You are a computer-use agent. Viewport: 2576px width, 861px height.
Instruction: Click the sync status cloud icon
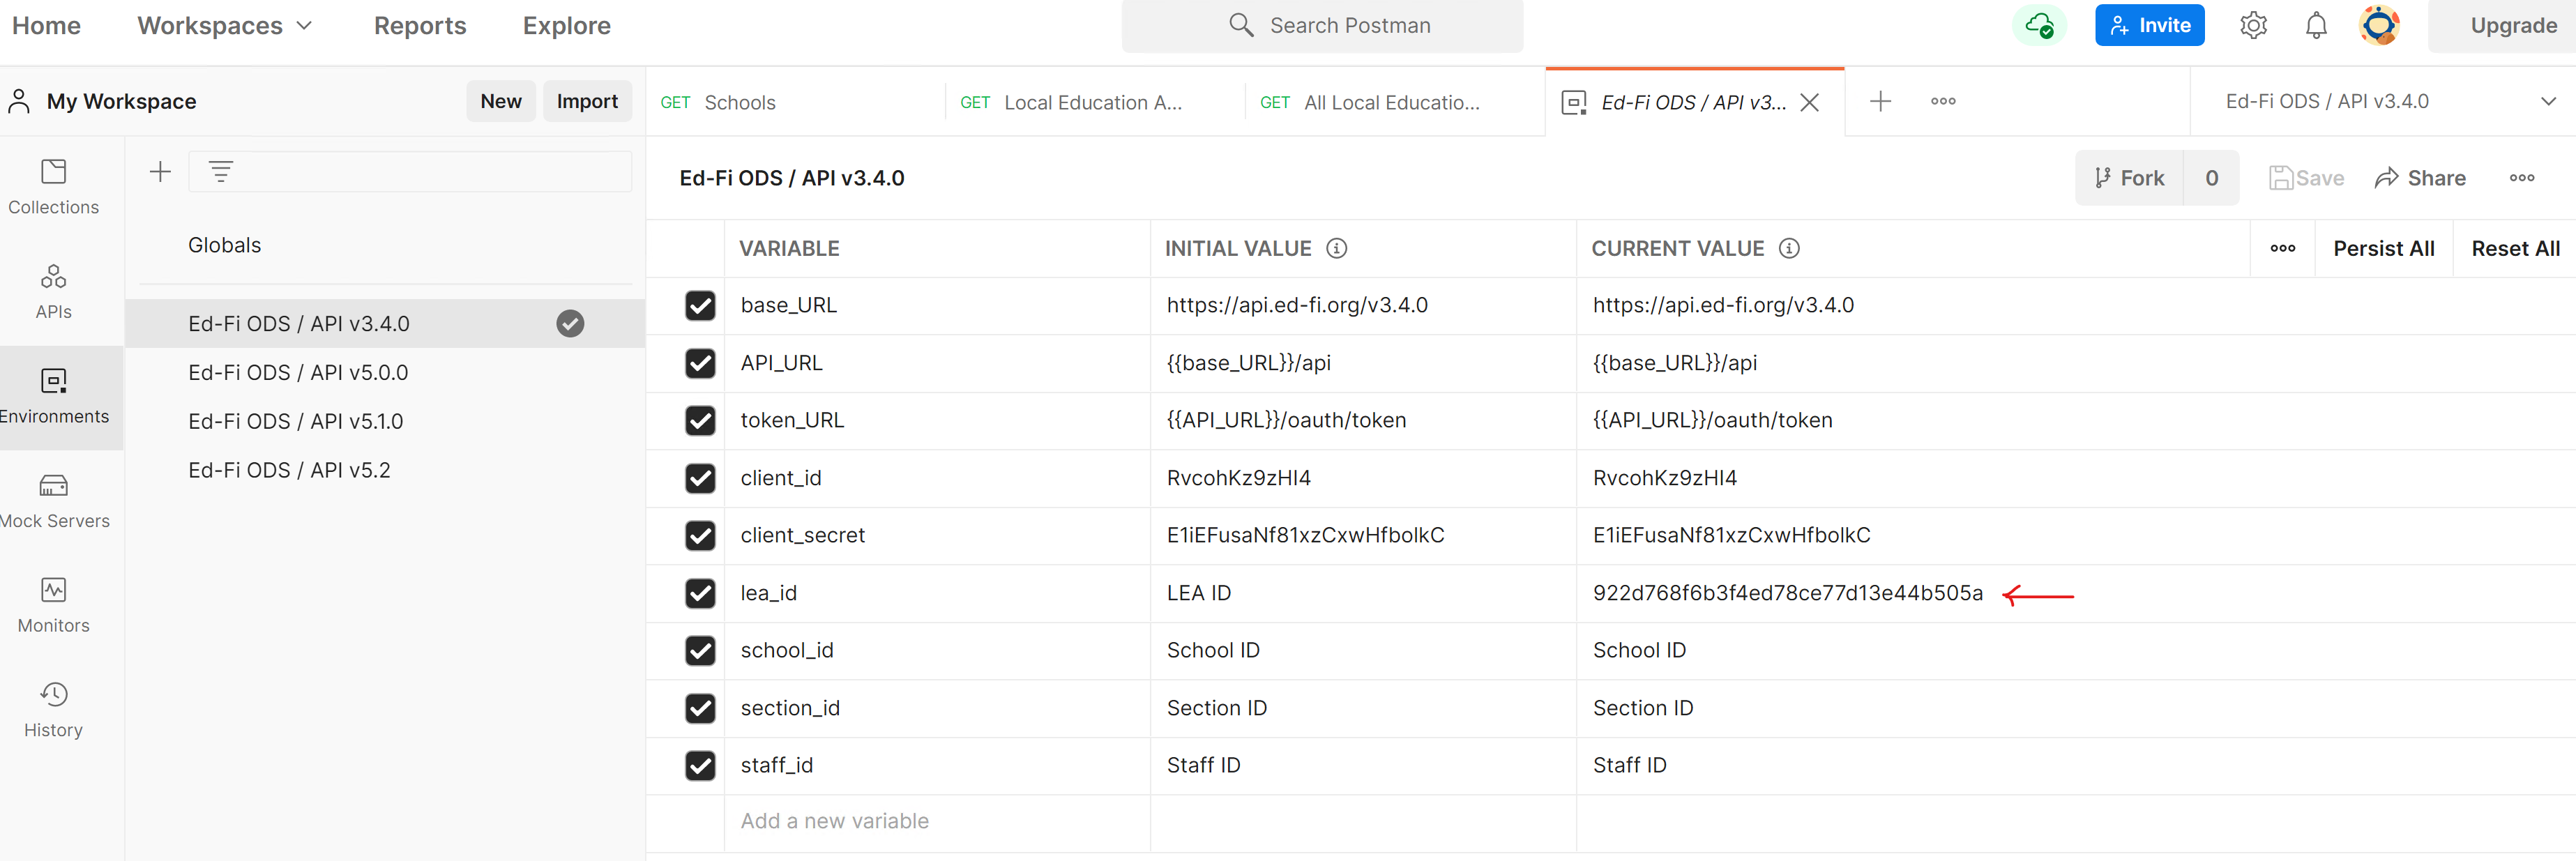2038,25
